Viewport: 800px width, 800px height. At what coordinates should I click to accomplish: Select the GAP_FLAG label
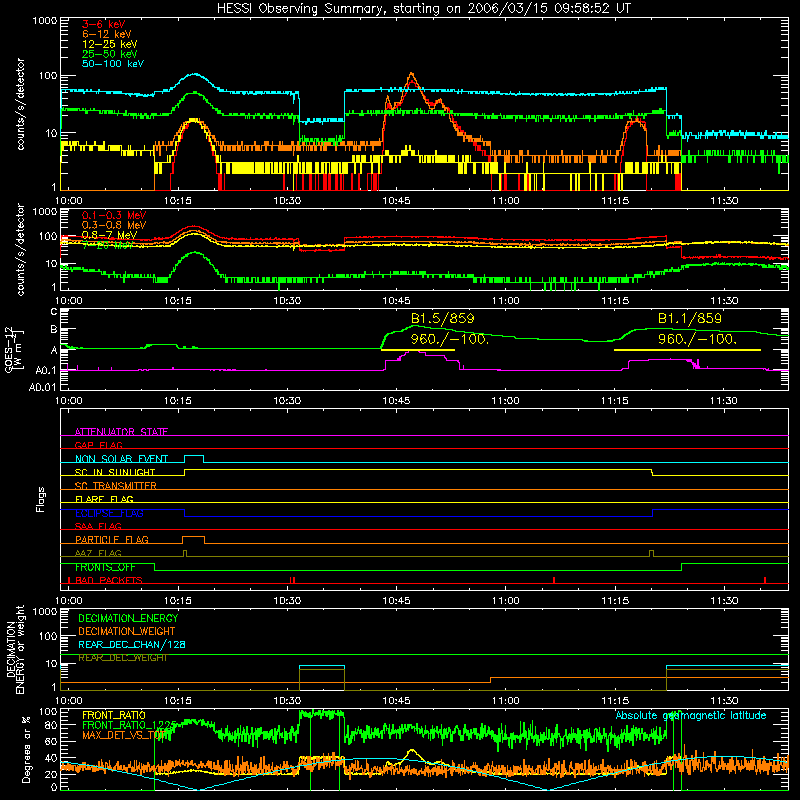(98, 445)
